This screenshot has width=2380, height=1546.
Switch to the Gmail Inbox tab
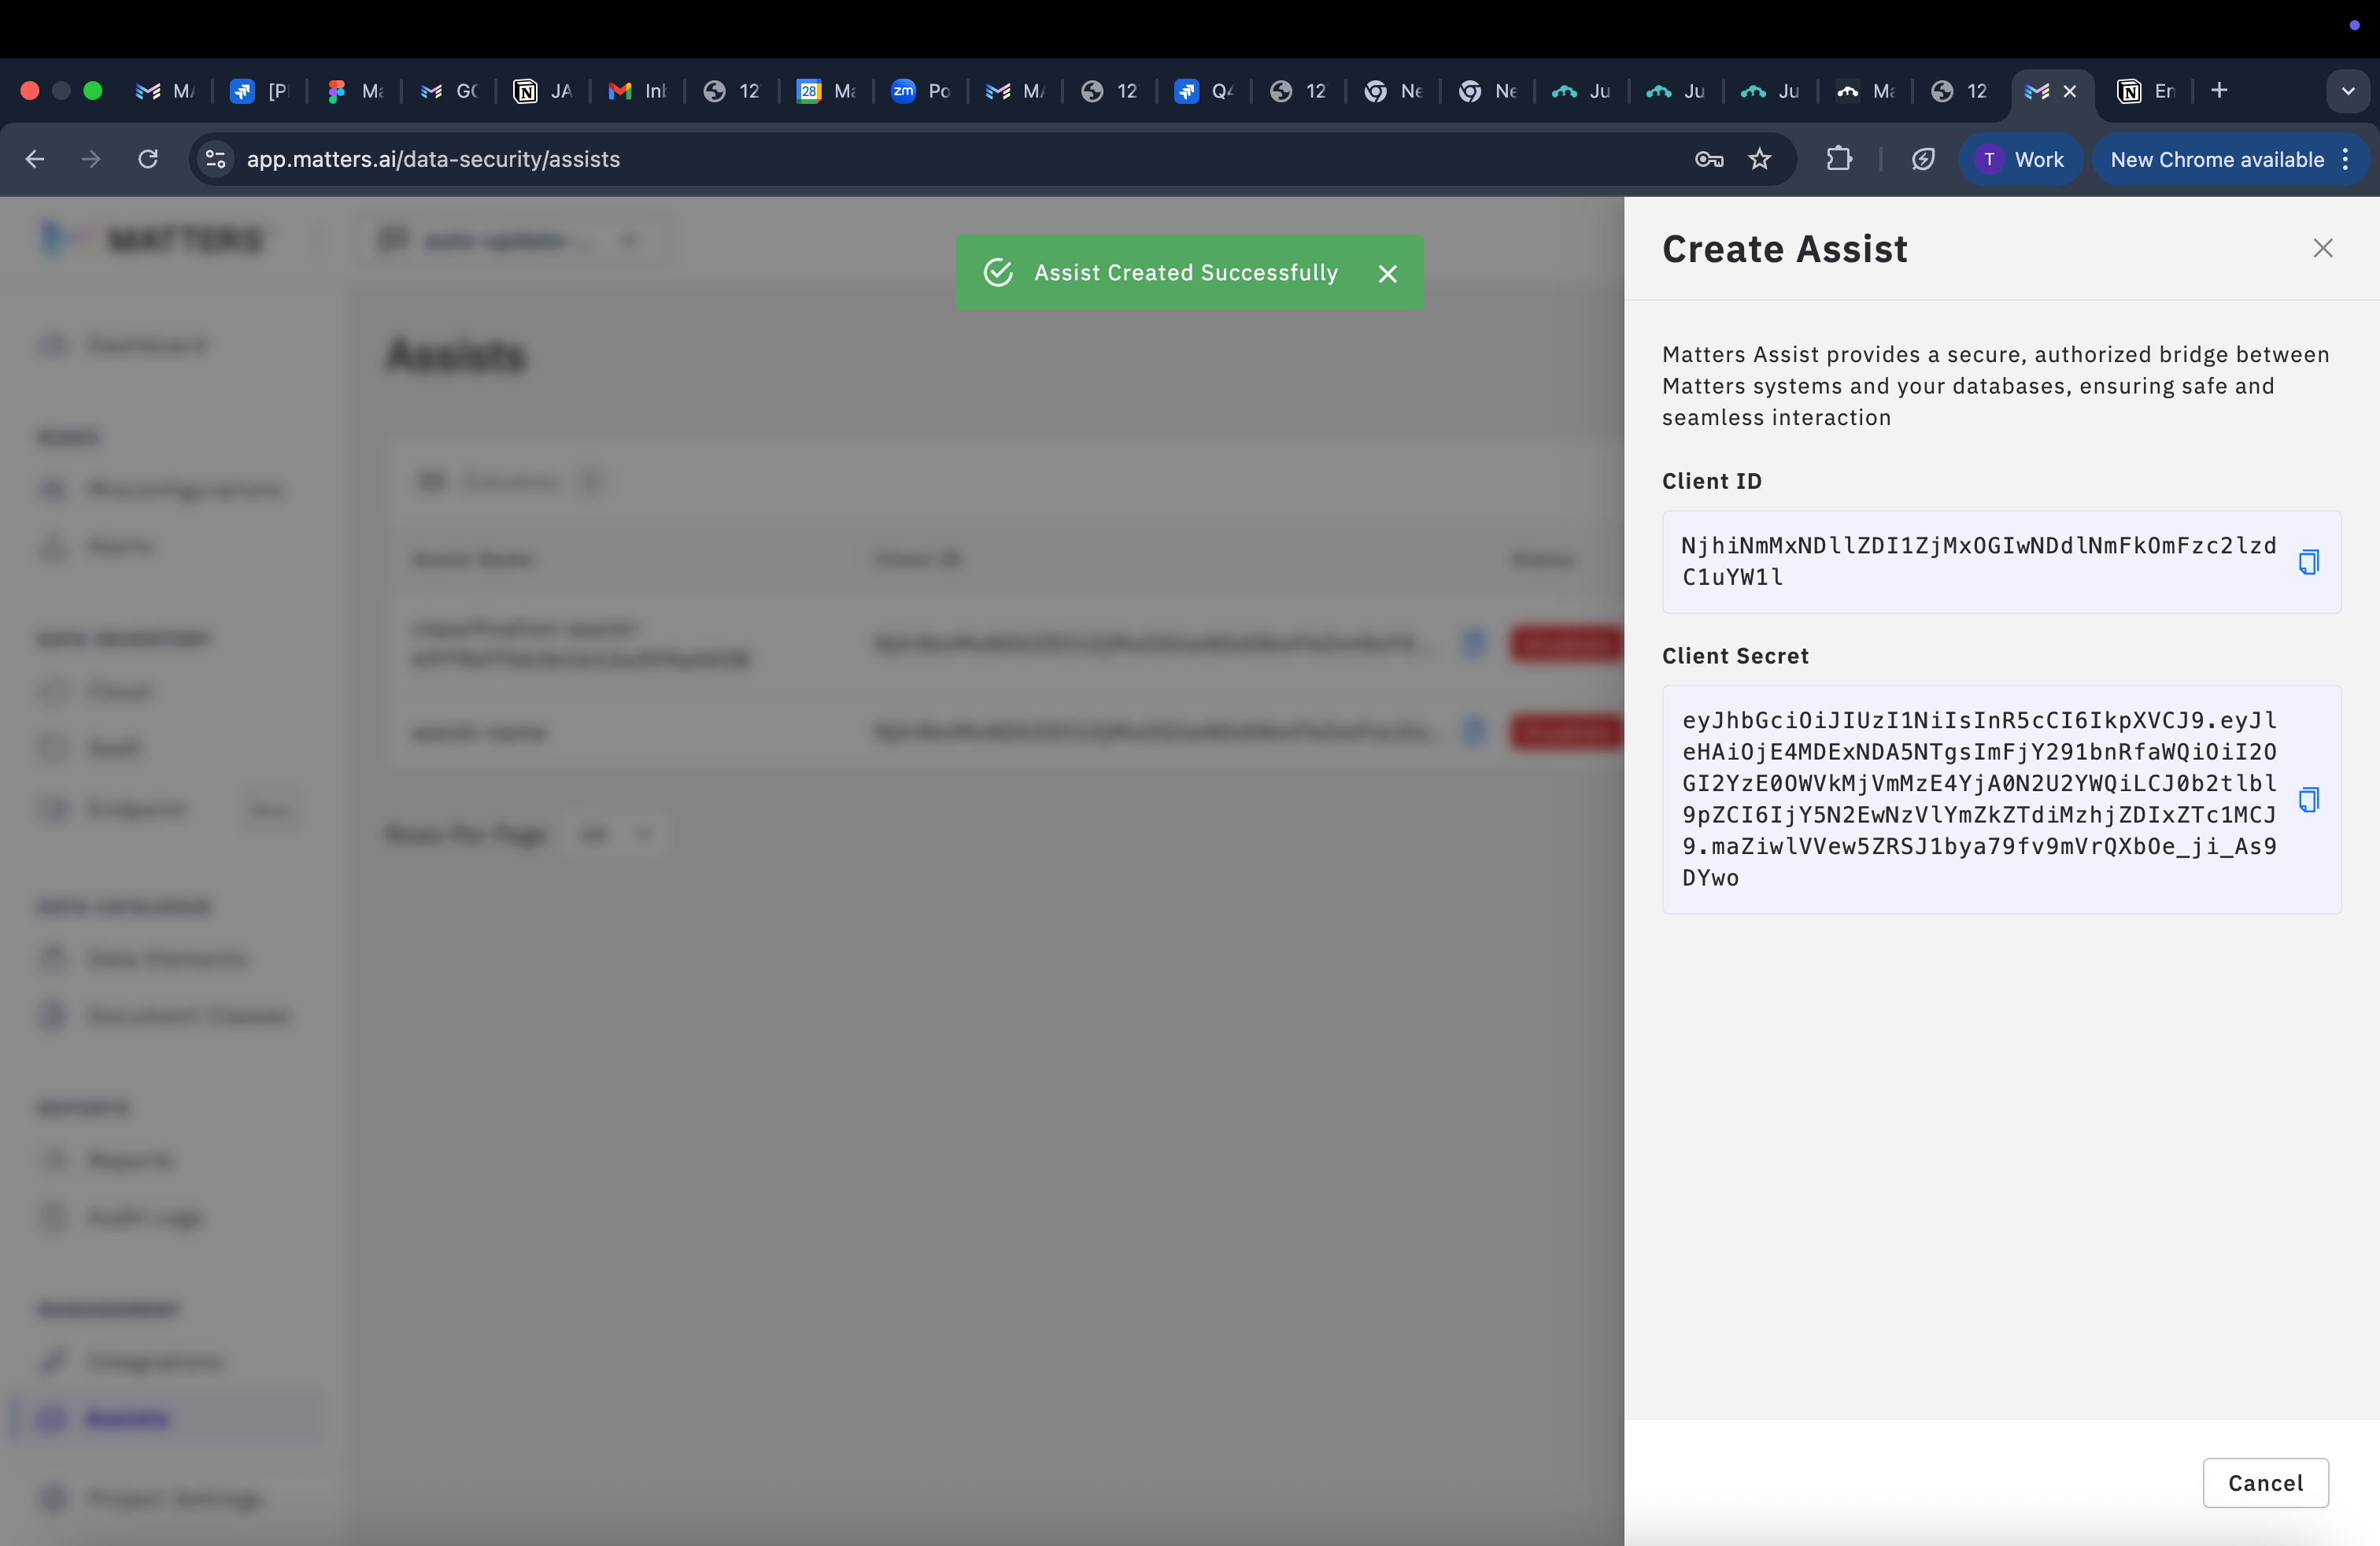coord(637,91)
